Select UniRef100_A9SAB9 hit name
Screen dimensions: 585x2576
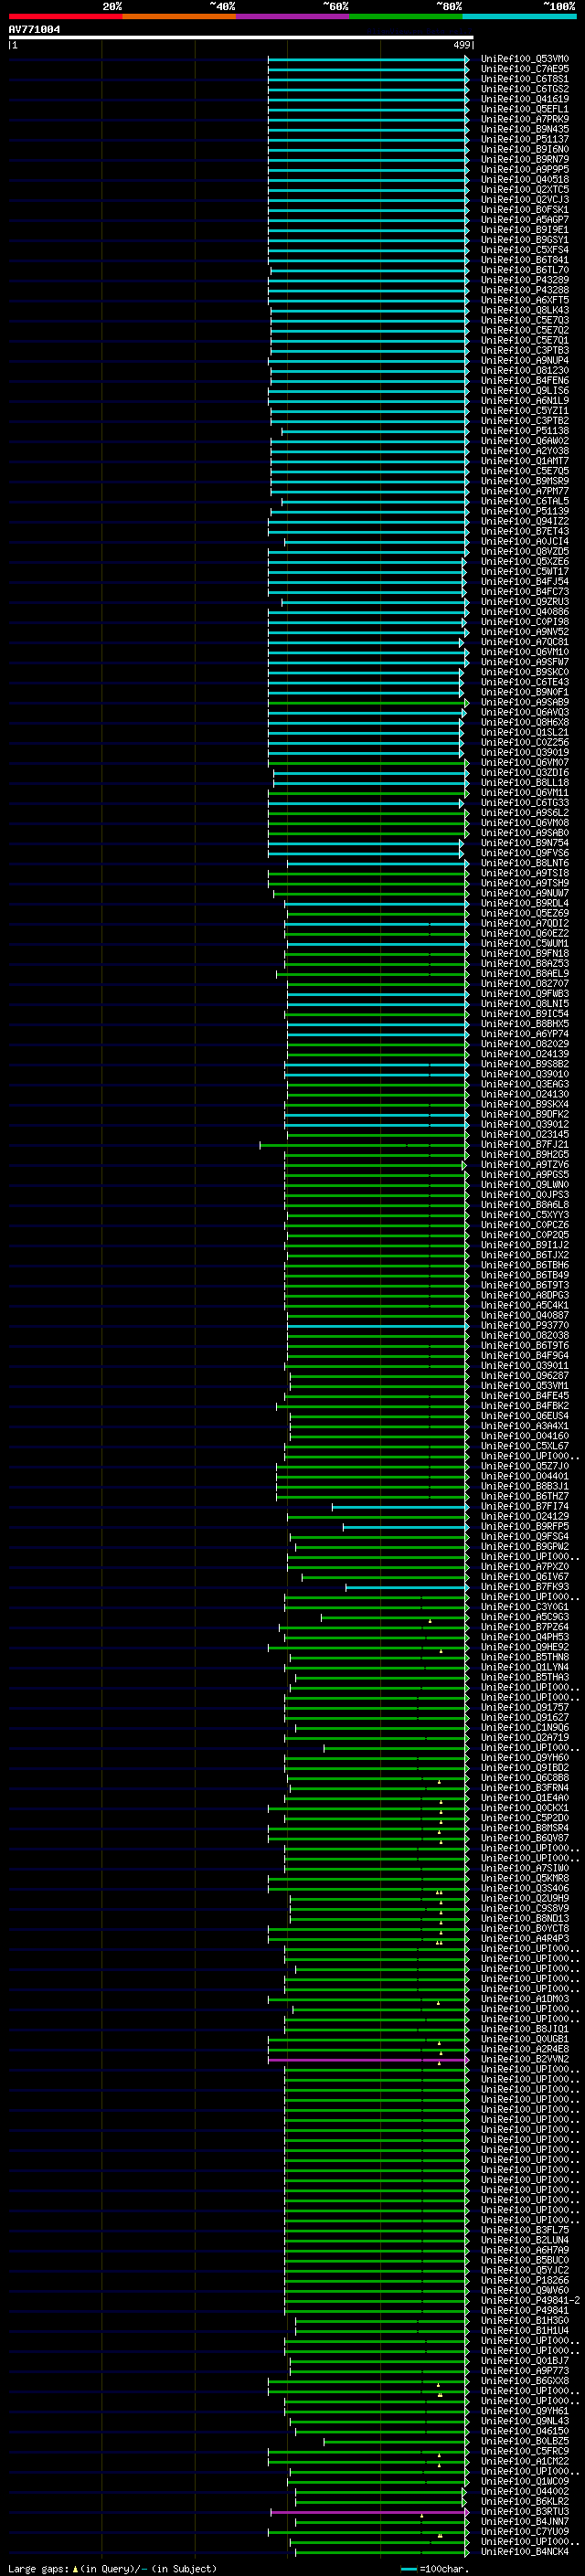tap(524, 703)
